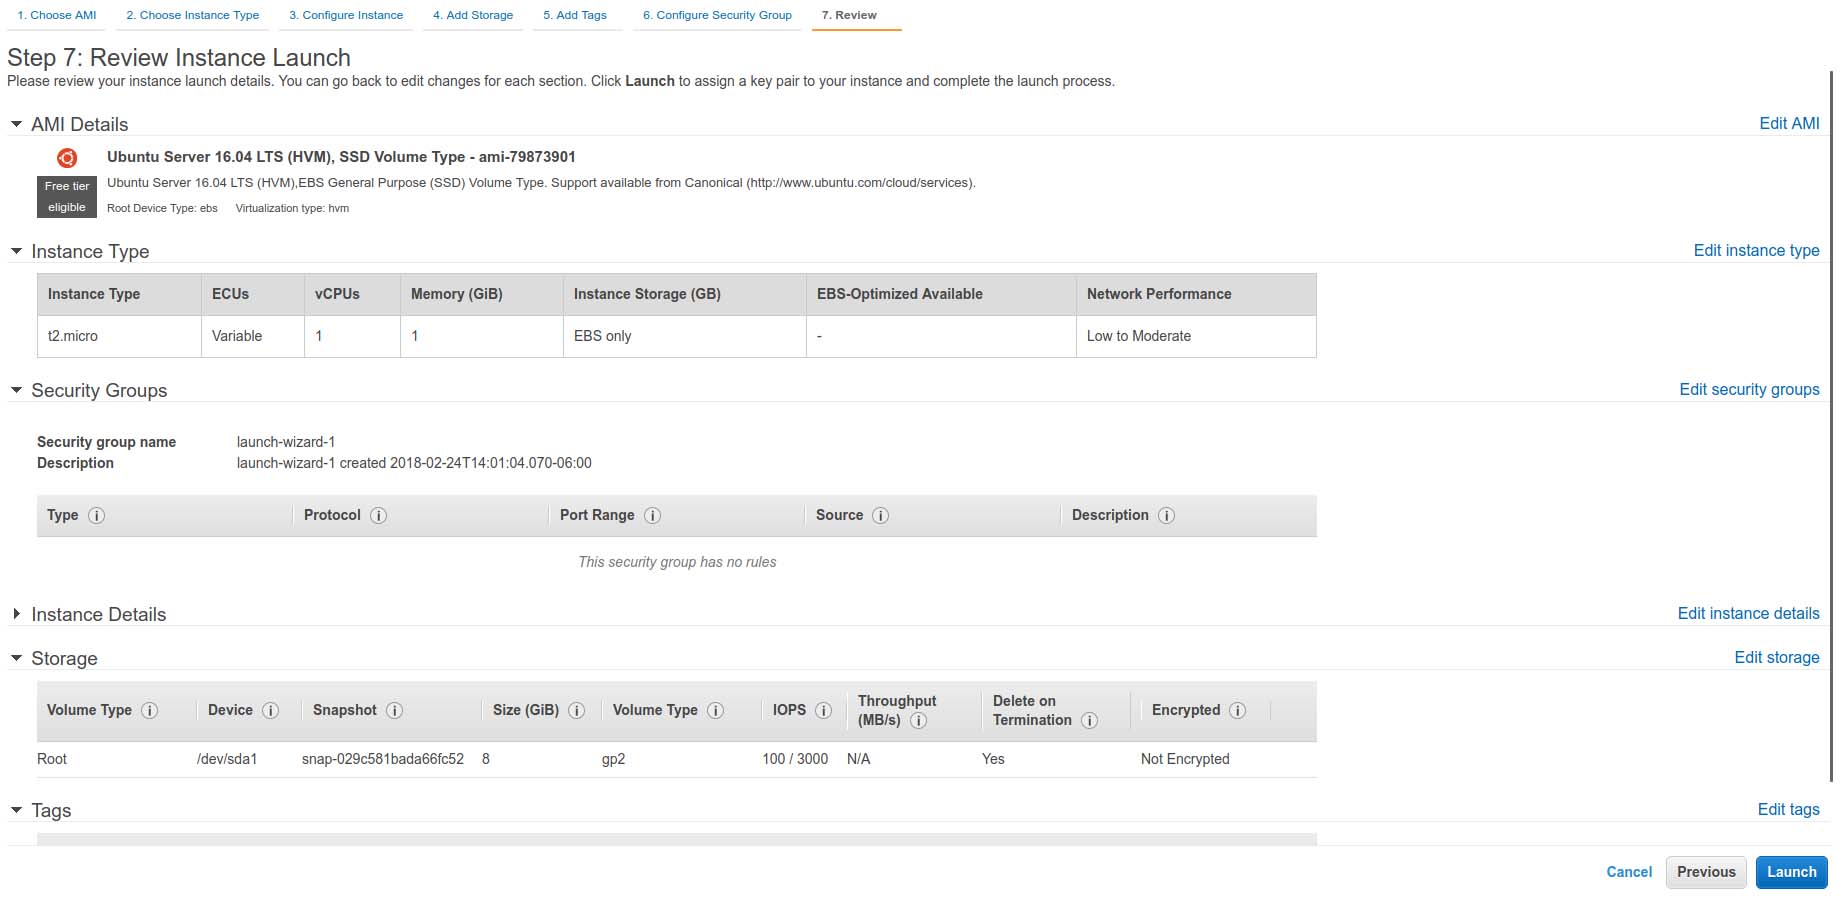Click info icon beside Size (GiB) header
The image size is (1841, 903).
(x=577, y=711)
